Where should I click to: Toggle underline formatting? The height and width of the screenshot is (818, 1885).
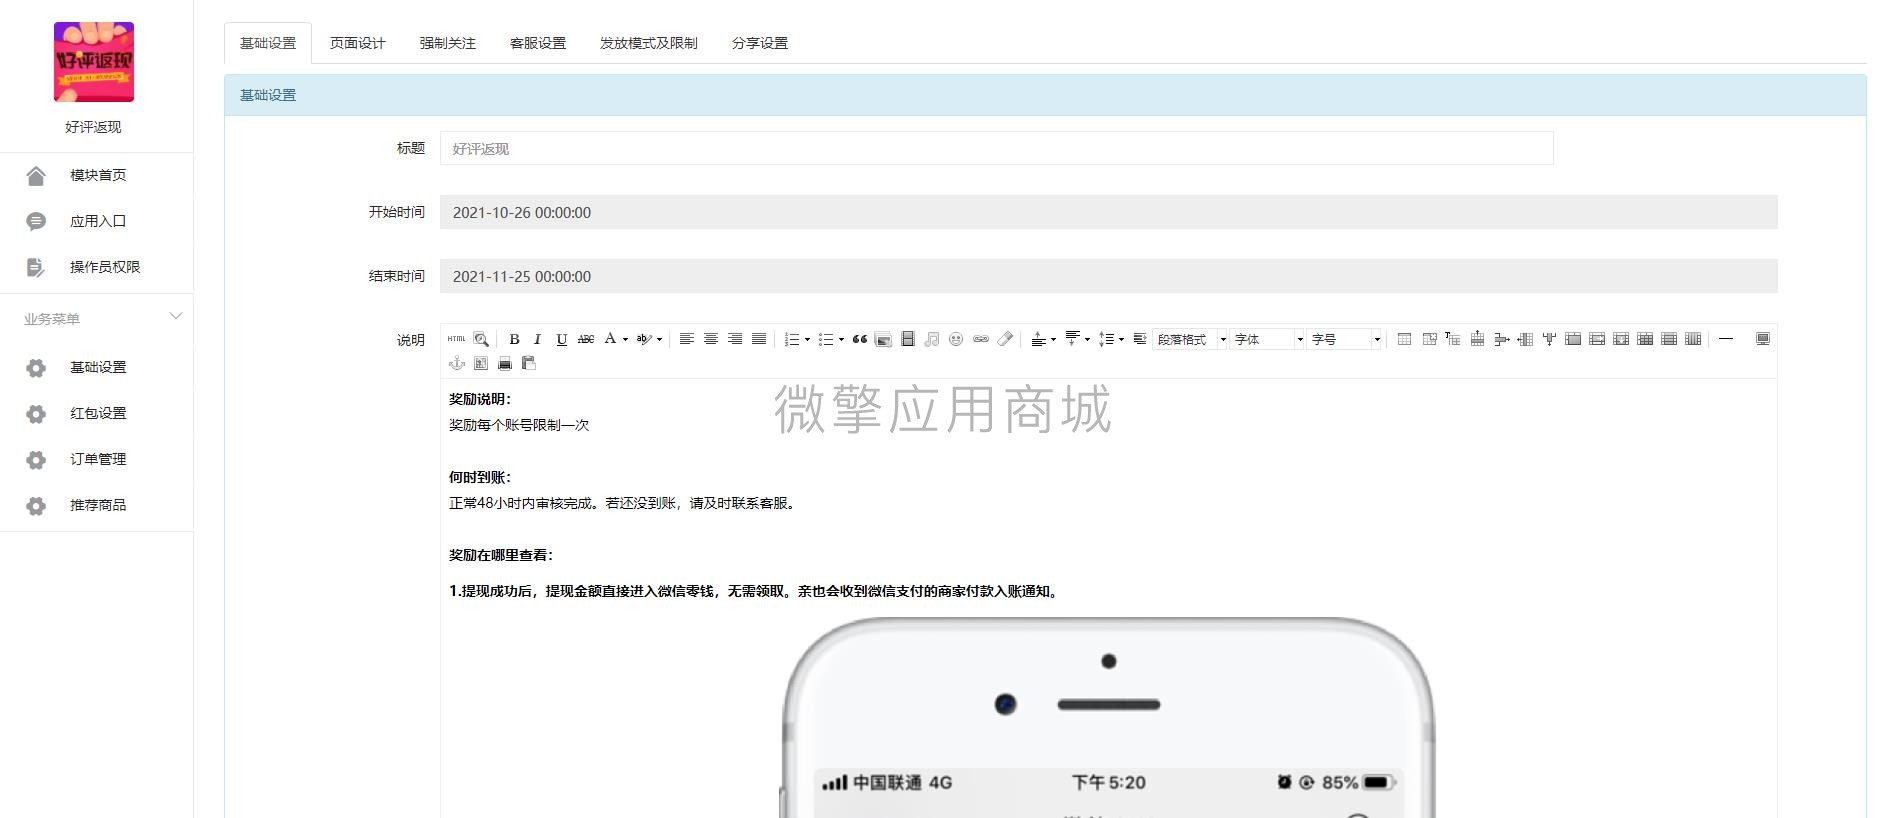point(562,339)
